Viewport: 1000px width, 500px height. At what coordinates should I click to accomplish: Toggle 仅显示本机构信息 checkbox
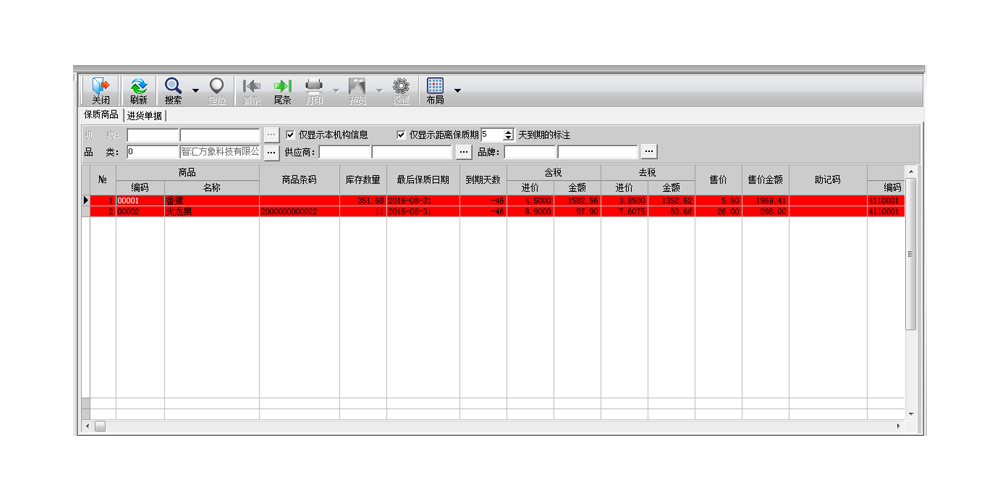(x=290, y=135)
